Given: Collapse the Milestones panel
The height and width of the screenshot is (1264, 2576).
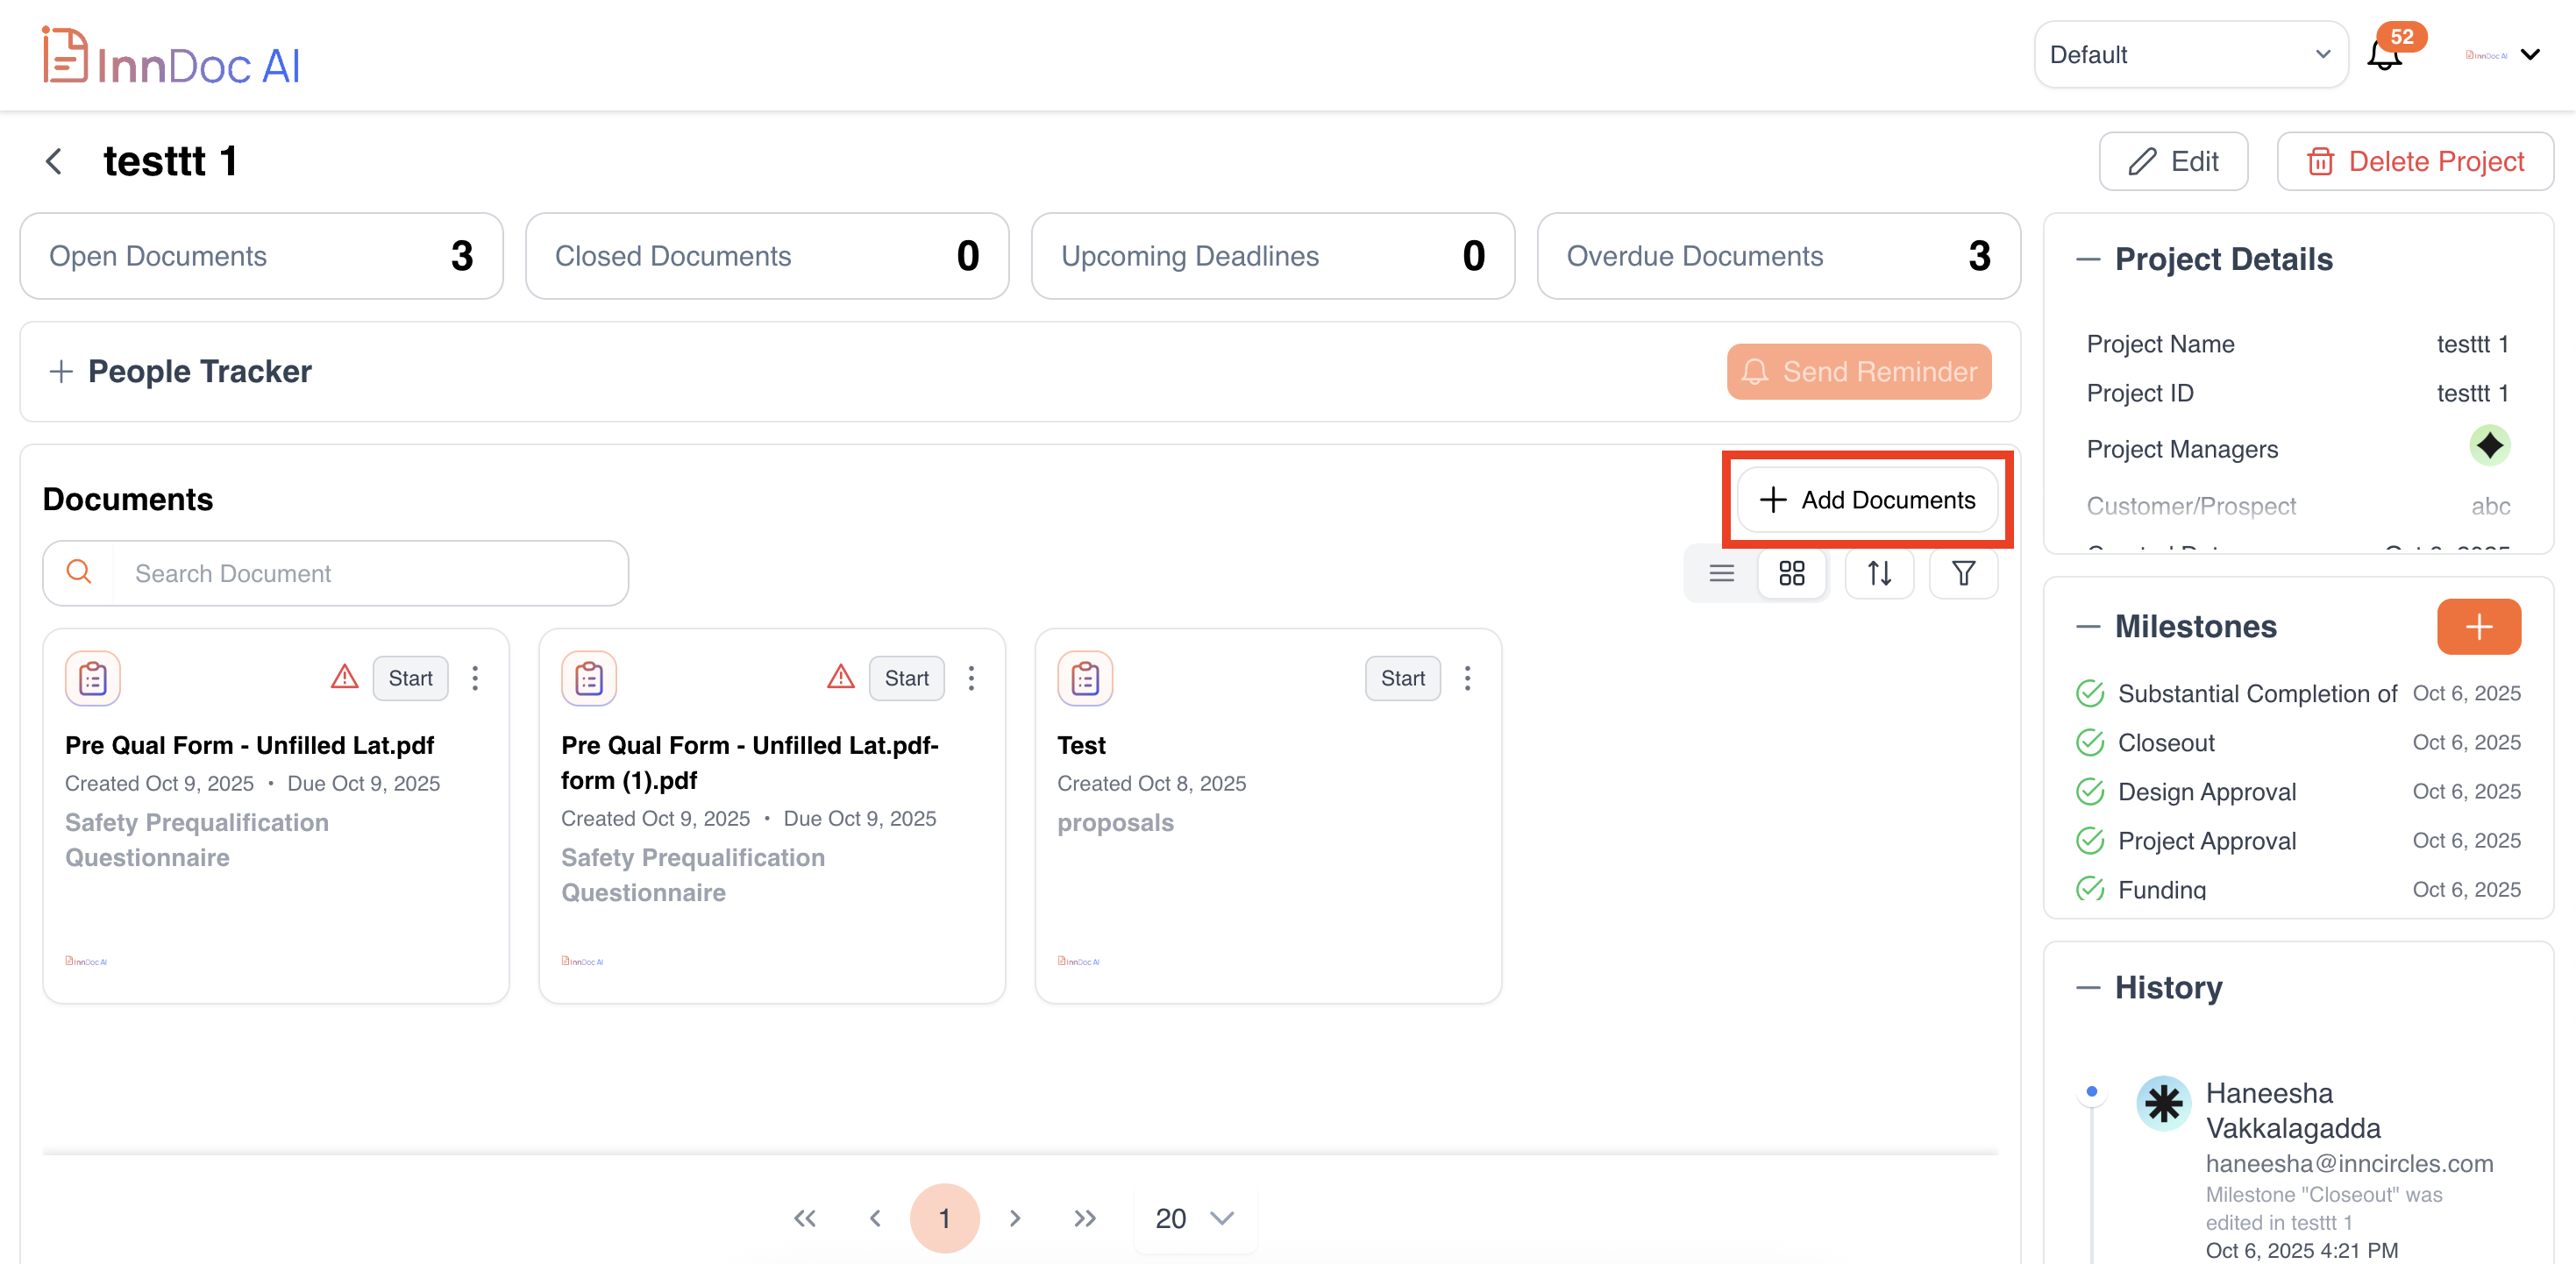Looking at the screenshot, I should (x=2088, y=627).
